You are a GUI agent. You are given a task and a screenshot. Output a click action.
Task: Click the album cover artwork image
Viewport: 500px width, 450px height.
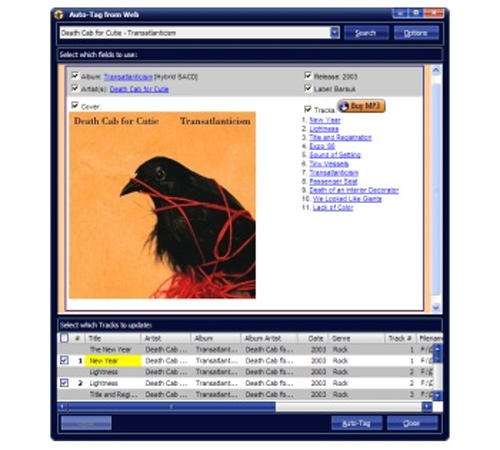[162, 205]
